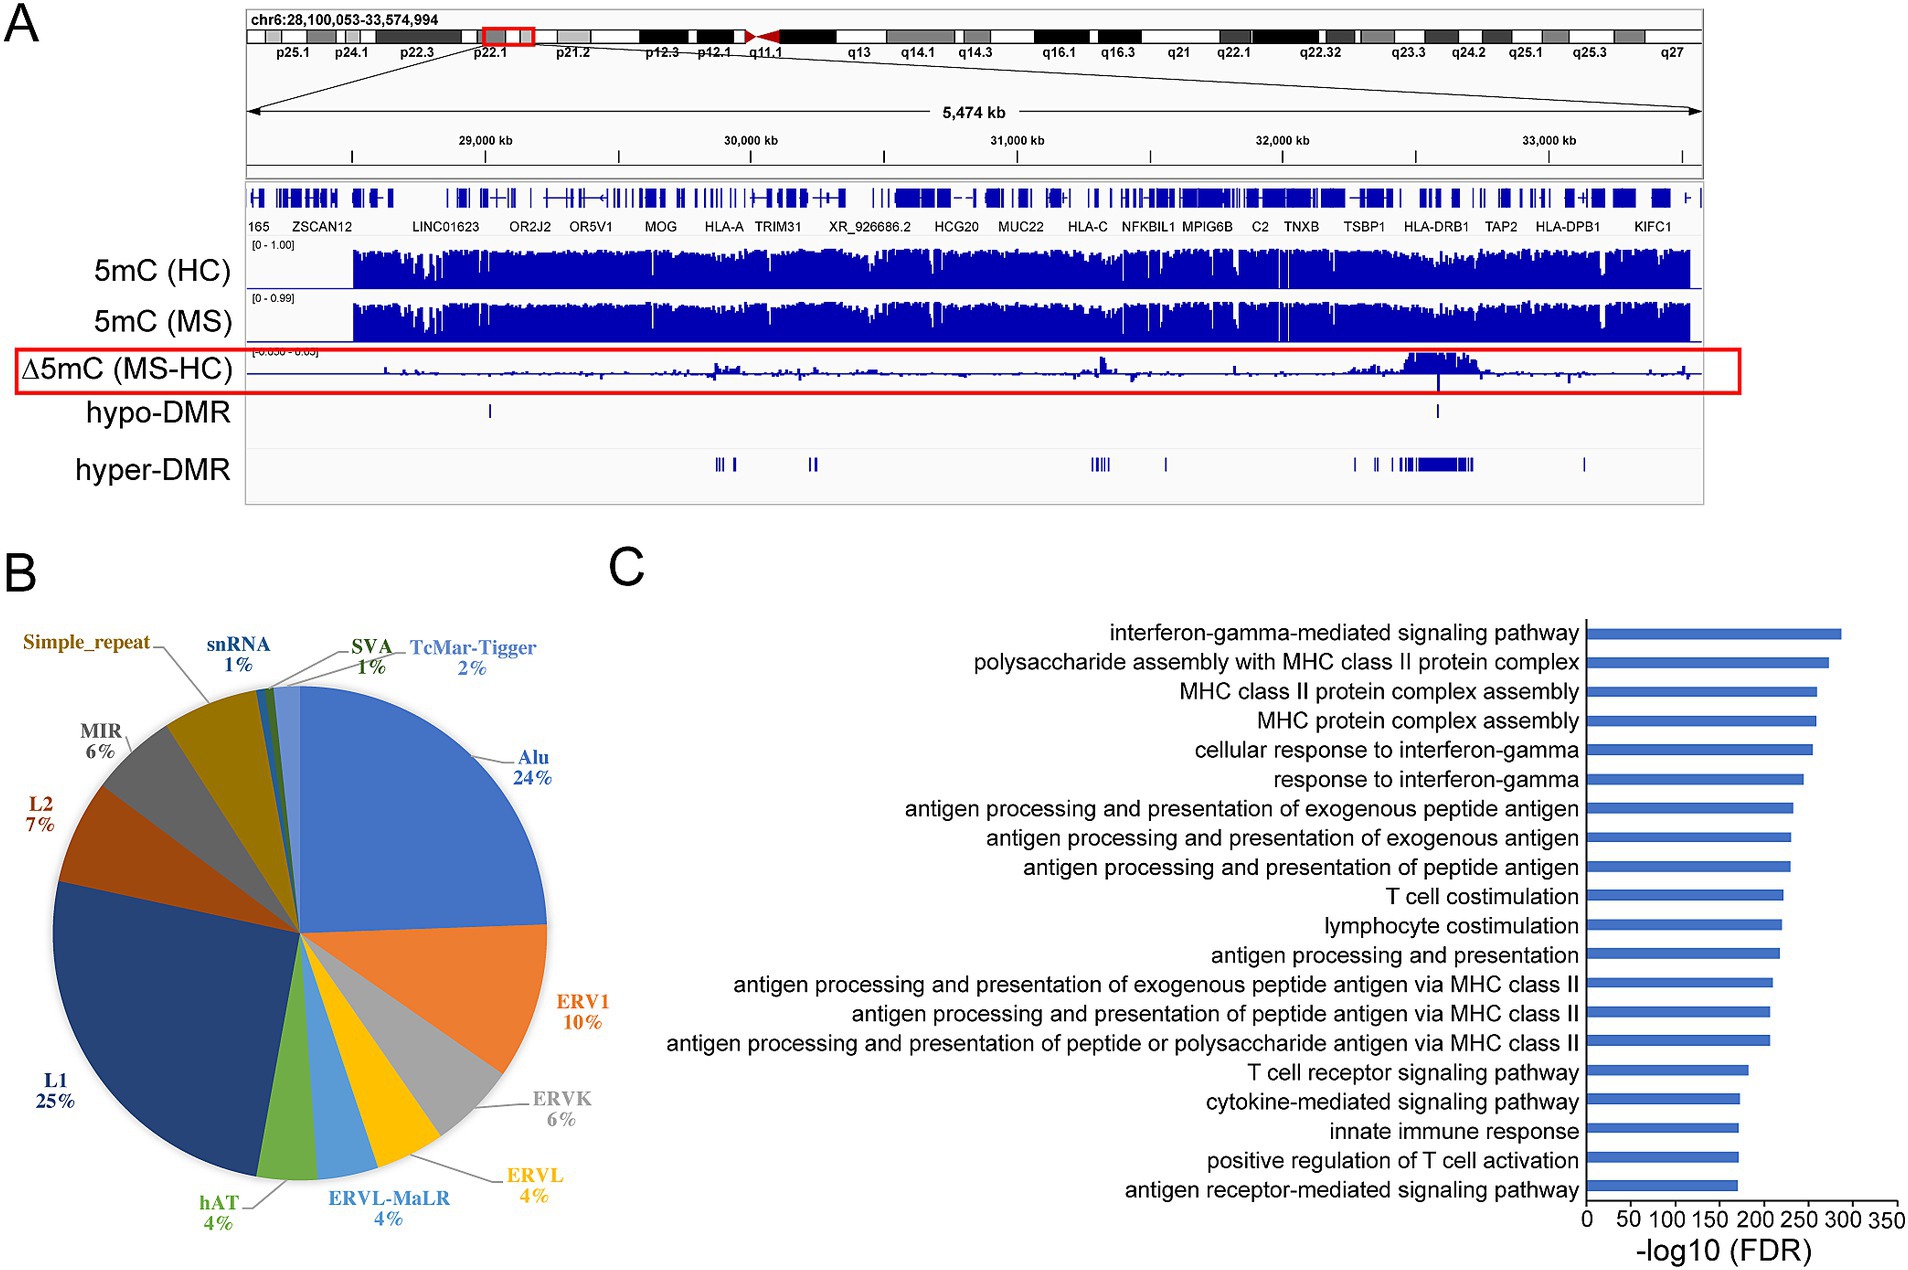Image resolution: width=1908 pixels, height=1270 pixels.
Task: Click the [0 - 0.99] data range label
Action: pos(273,298)
